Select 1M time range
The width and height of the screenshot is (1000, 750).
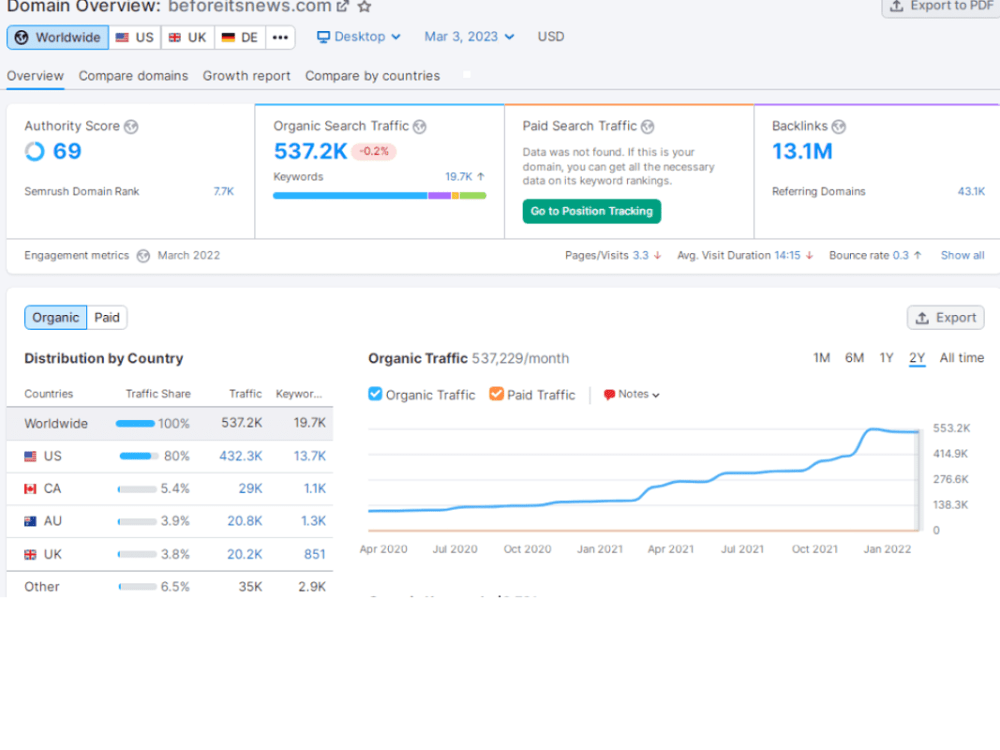coord(821,358)
